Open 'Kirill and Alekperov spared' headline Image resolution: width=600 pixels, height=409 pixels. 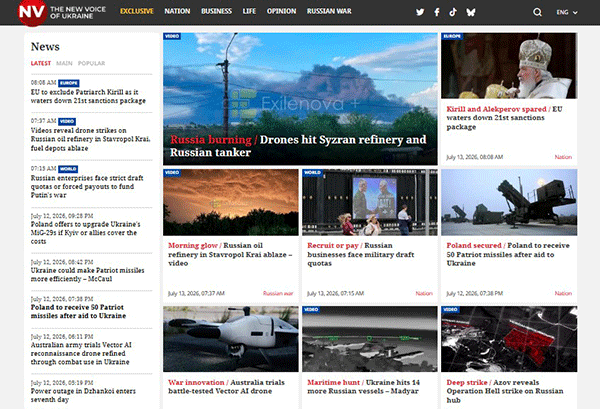point(504,118)
